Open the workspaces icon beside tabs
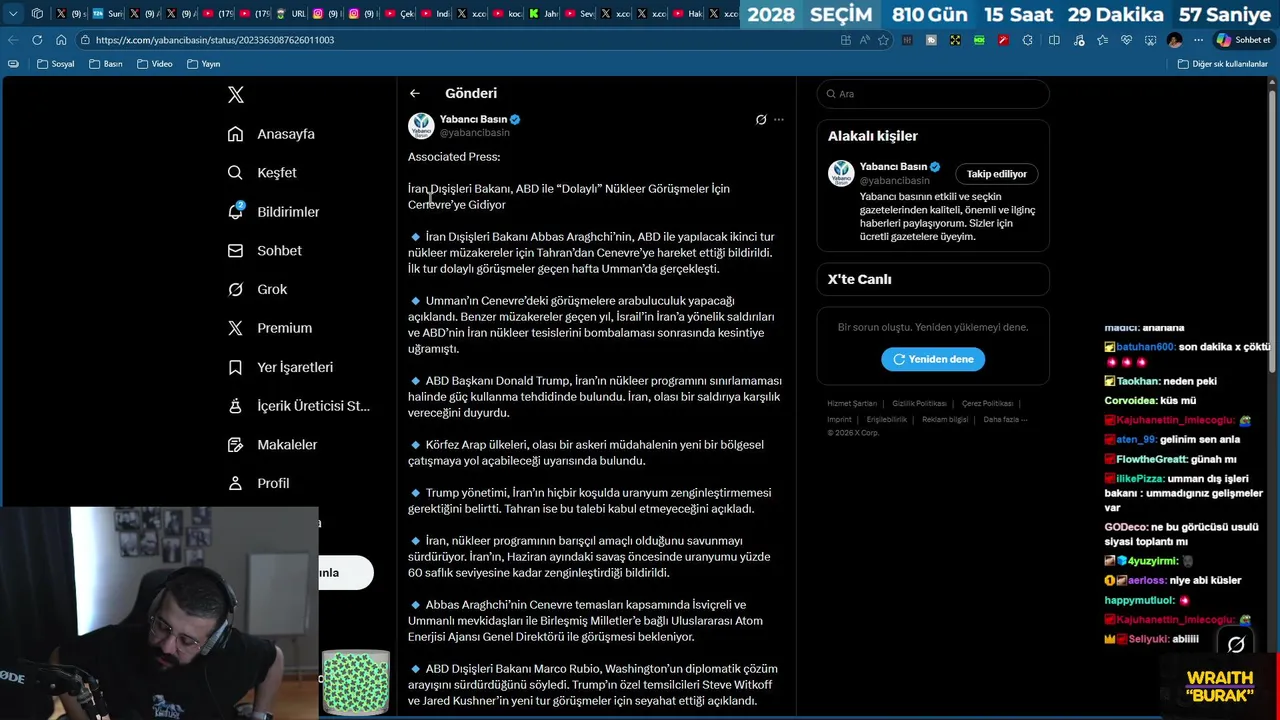 (x=37, y=14)
